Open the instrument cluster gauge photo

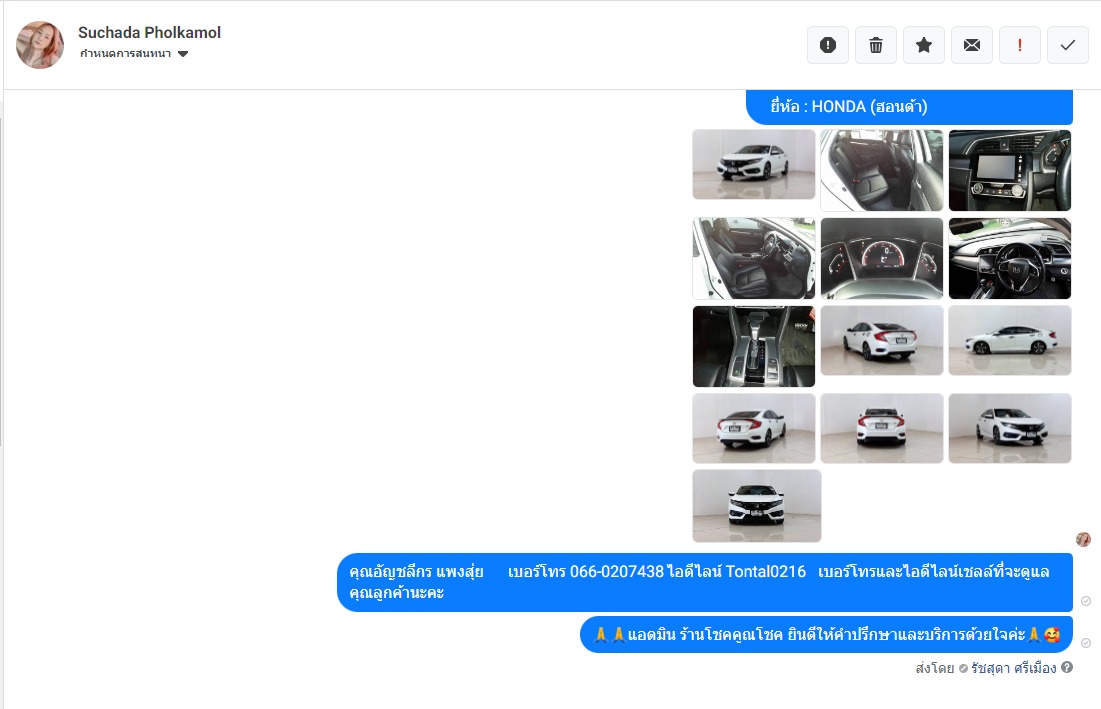(x=882, y=258)
